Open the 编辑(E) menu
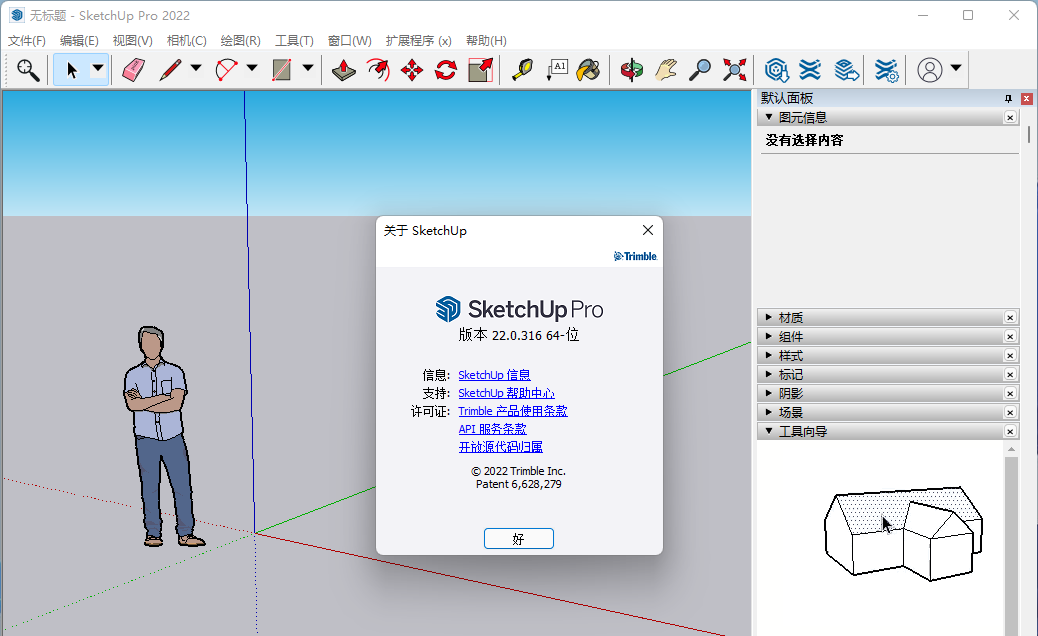 tap(79, 40)
